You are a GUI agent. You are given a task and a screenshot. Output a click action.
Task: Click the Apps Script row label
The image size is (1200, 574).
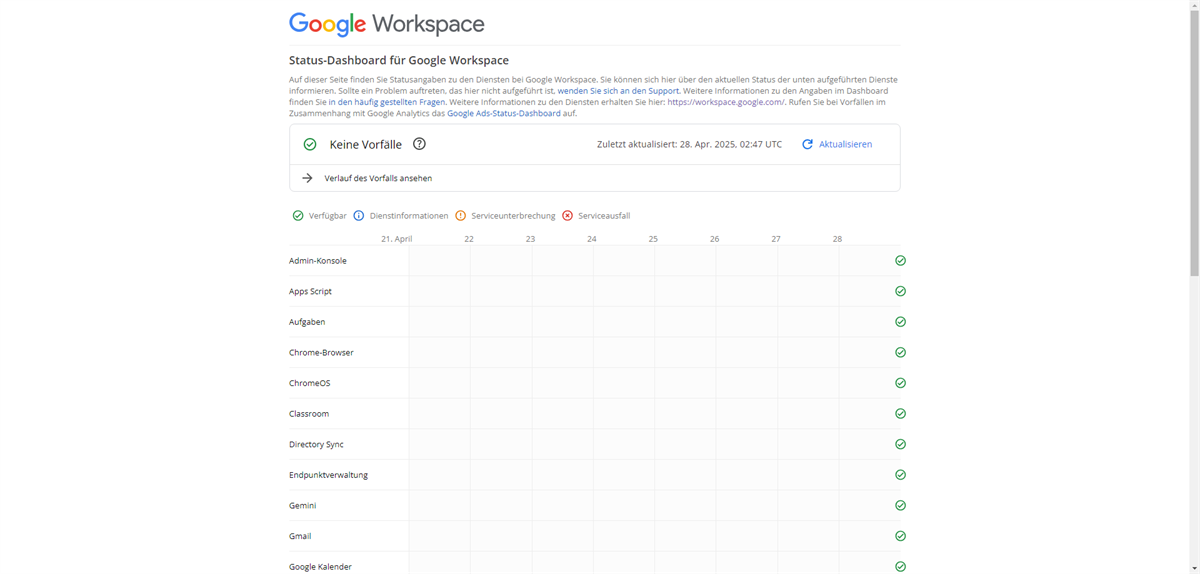310,291
